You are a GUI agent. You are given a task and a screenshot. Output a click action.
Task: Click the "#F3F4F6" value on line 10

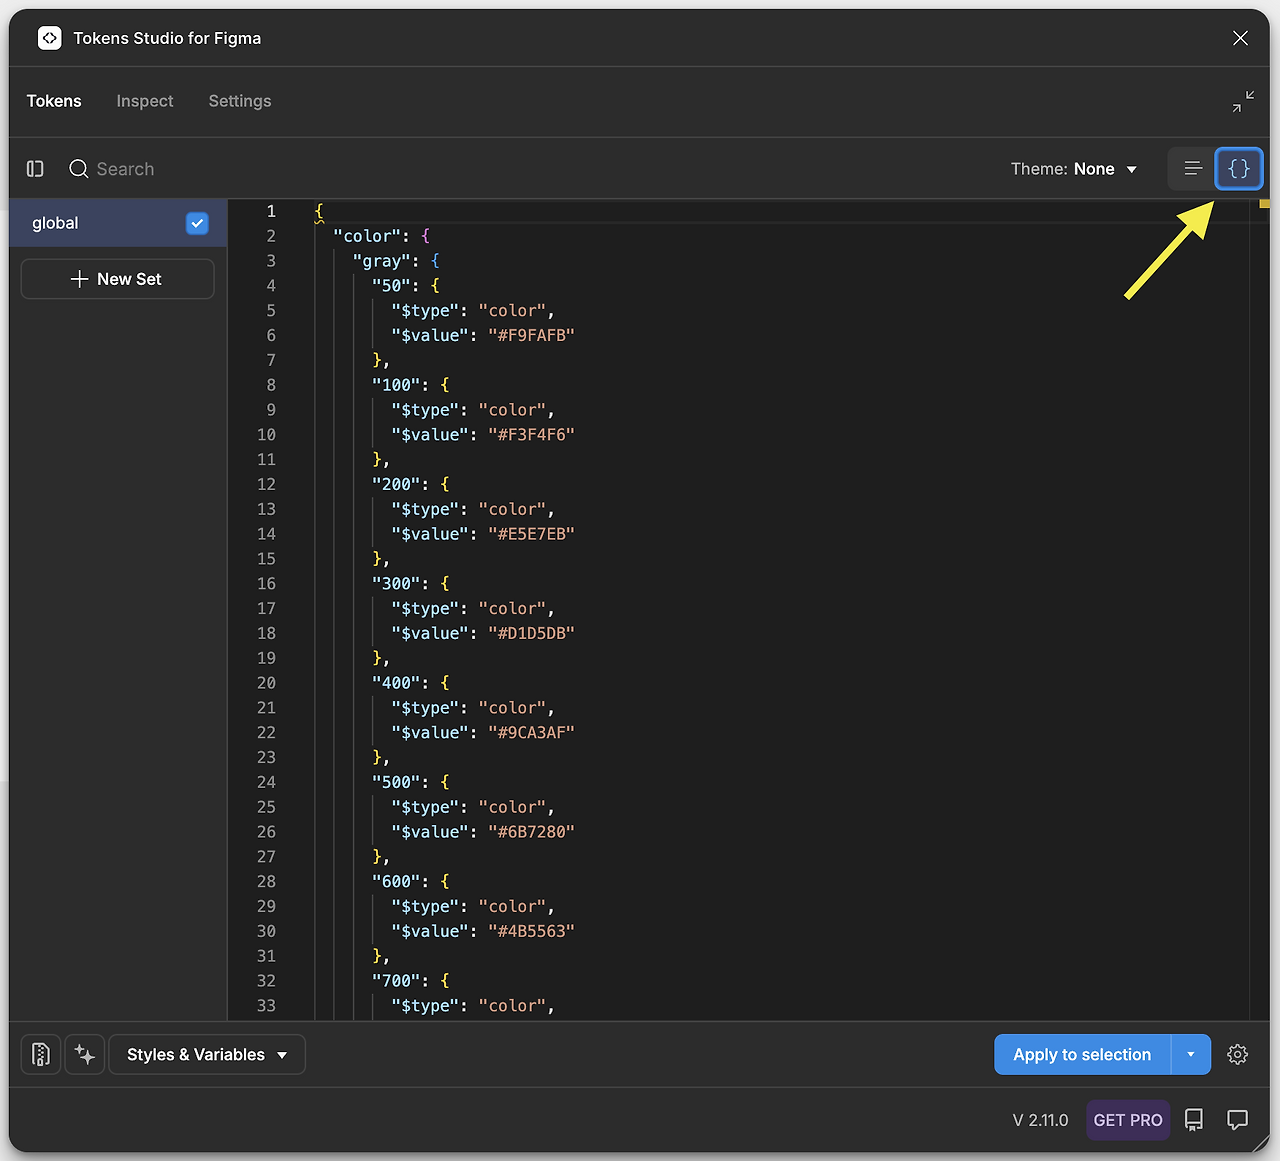[x=532, y=435]
